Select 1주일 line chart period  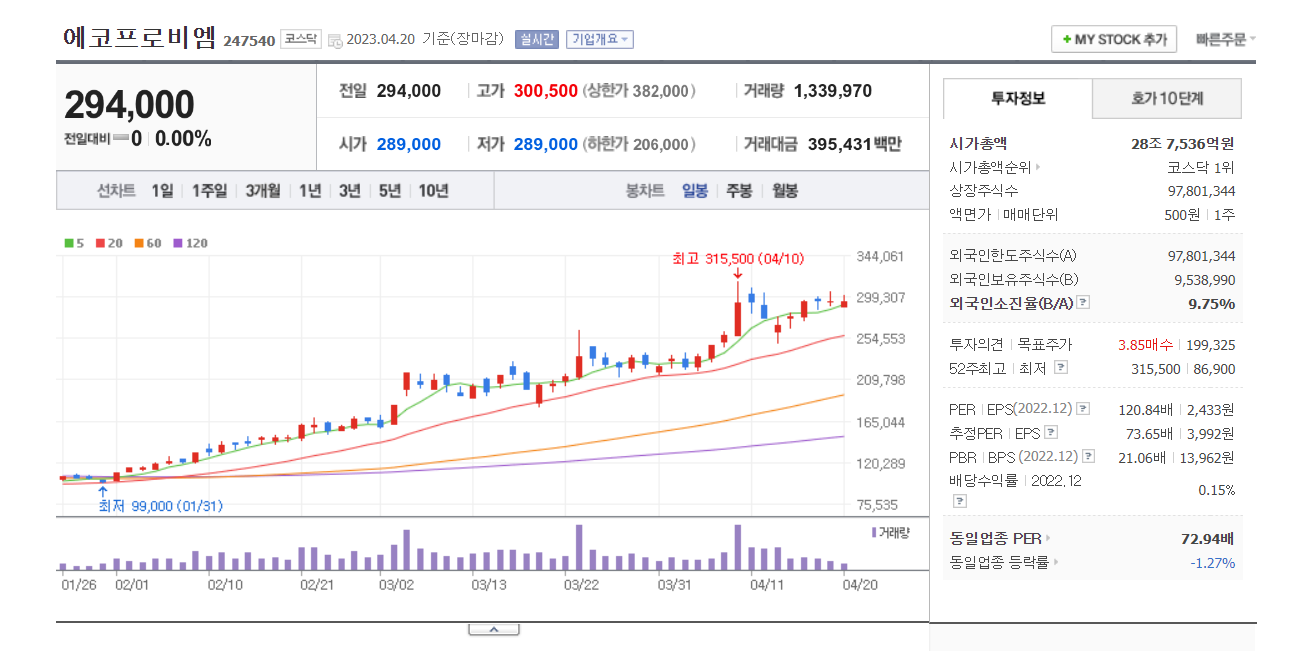coord(209,191)
